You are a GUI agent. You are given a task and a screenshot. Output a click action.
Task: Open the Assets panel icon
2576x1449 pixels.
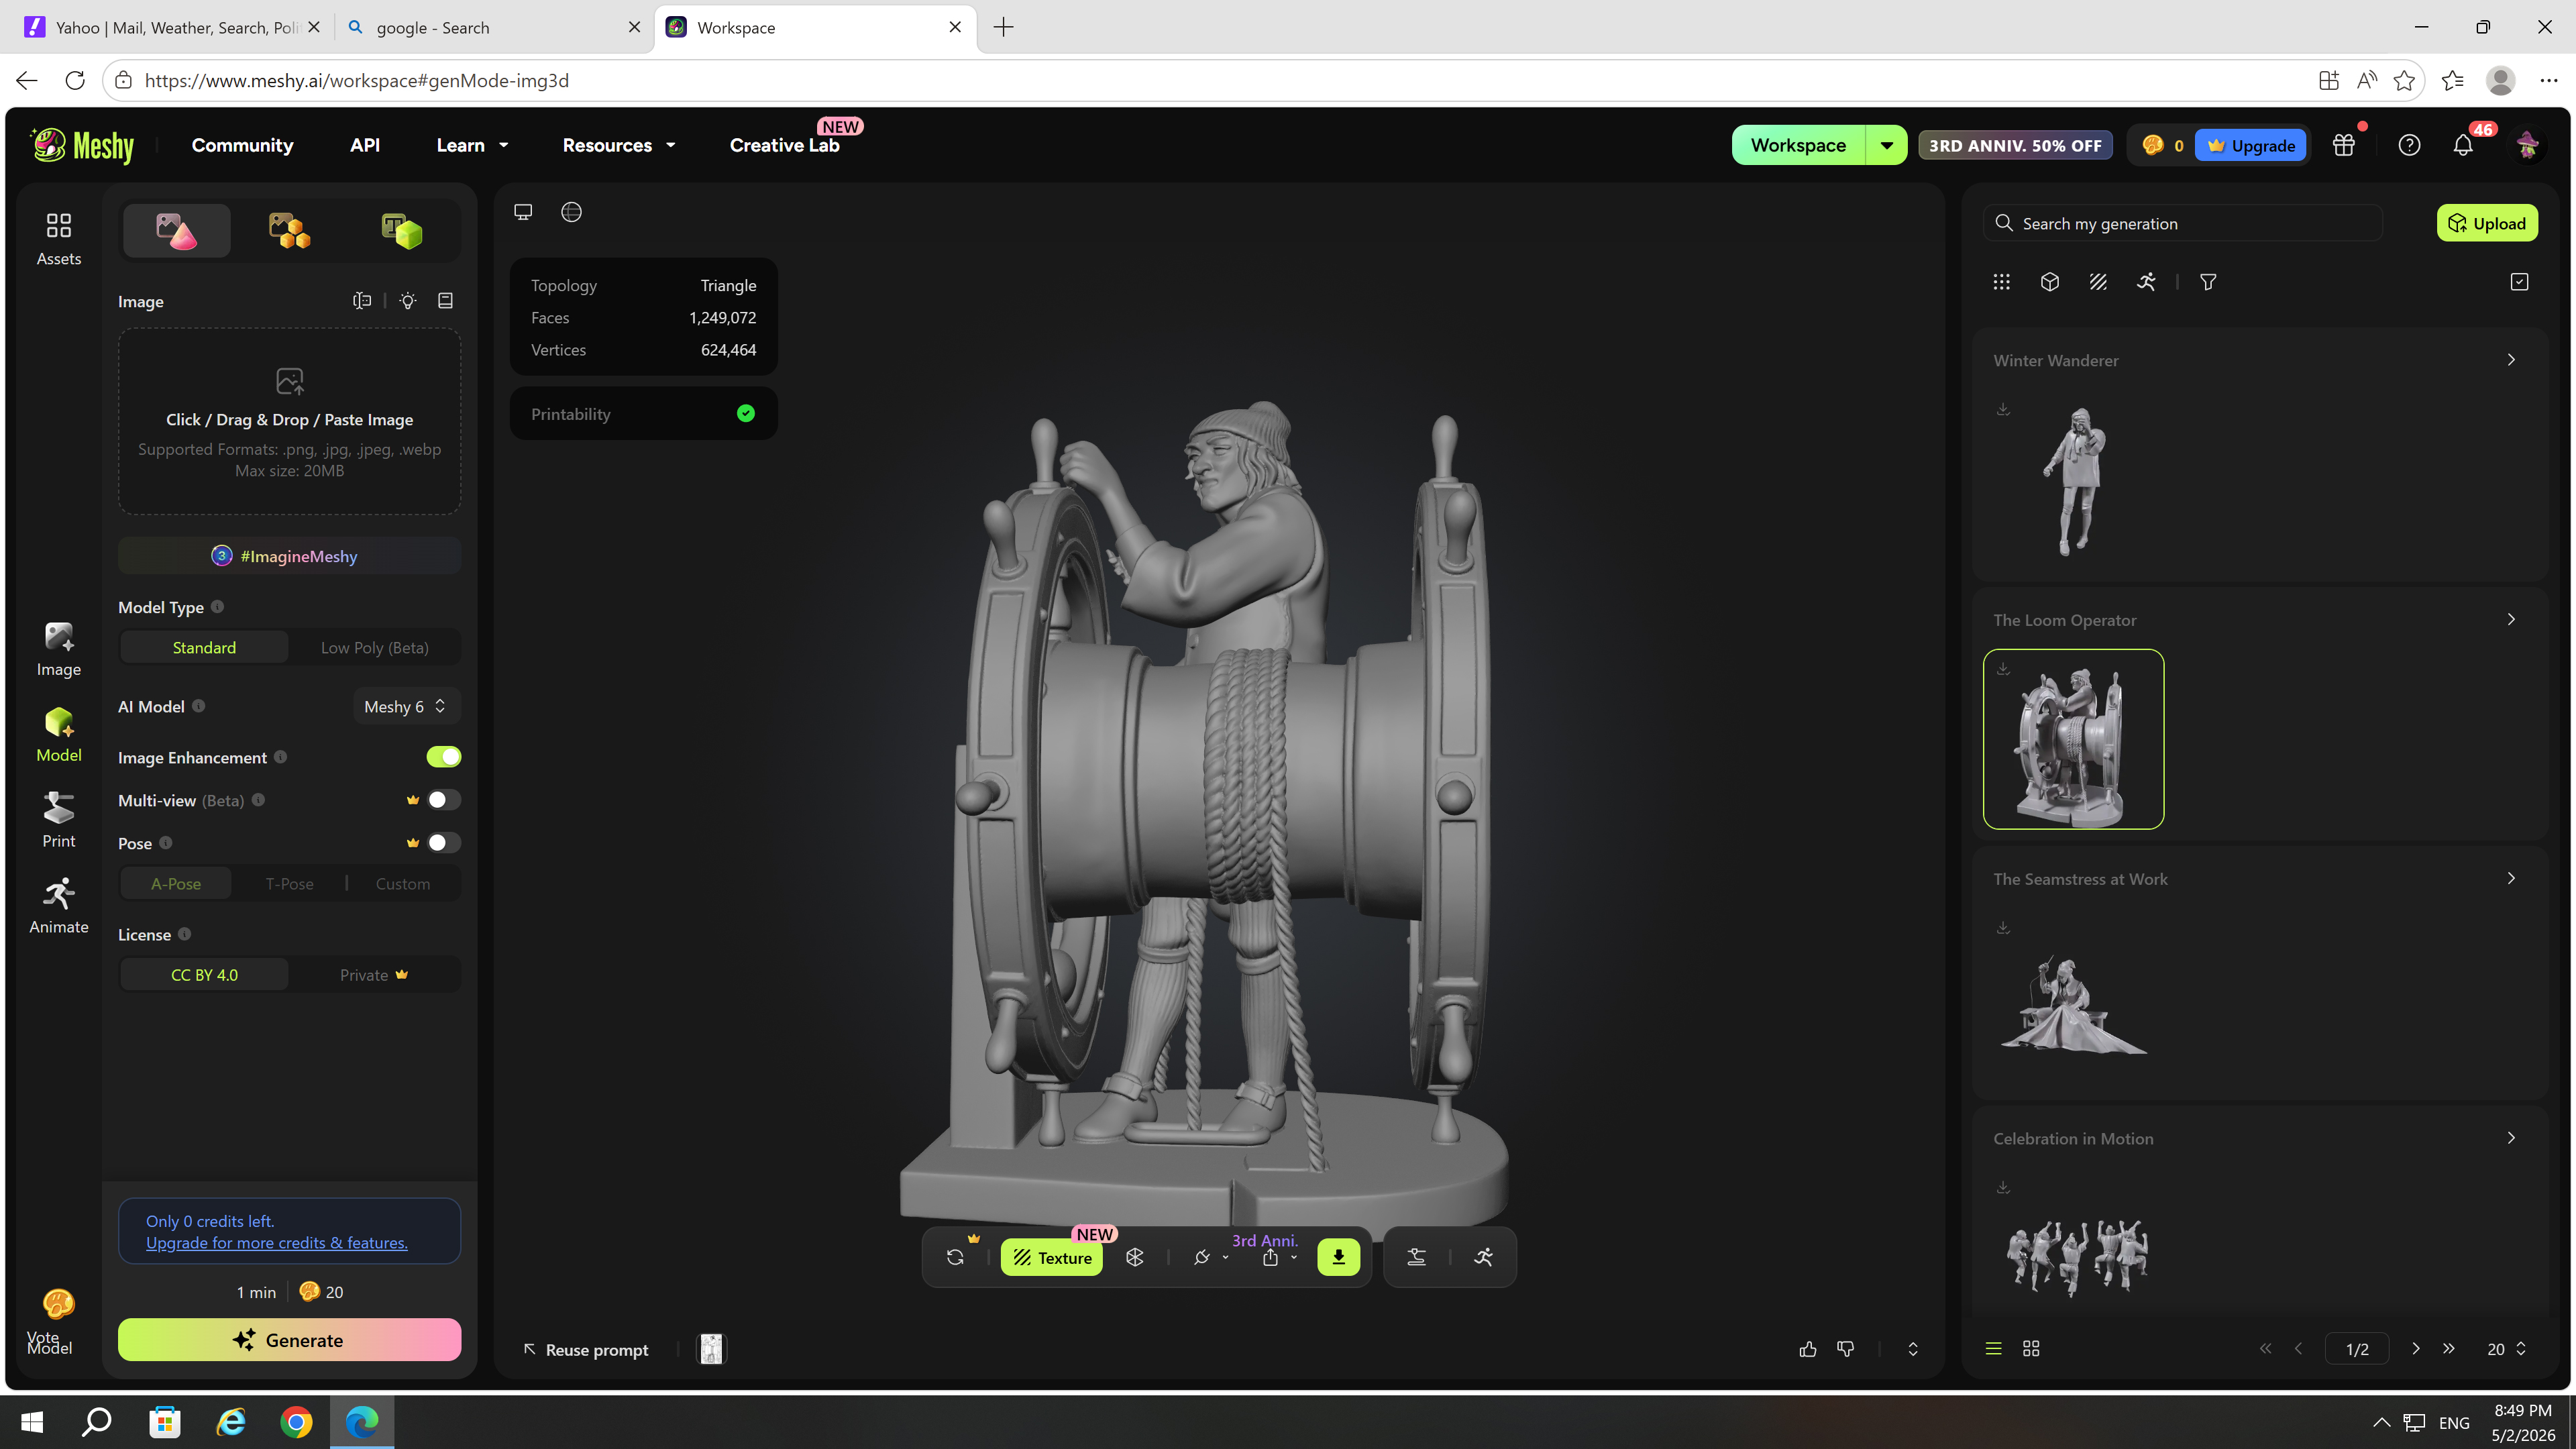pyautogui.click(x=58, y=238)
